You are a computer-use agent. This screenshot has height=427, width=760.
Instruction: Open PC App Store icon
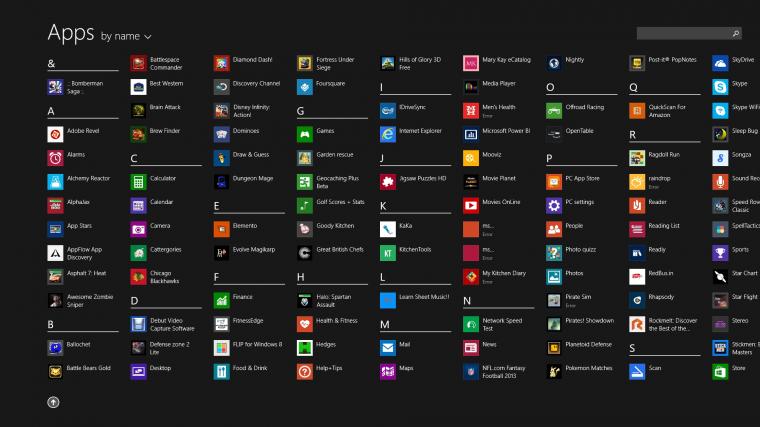[x=554, y=182]
